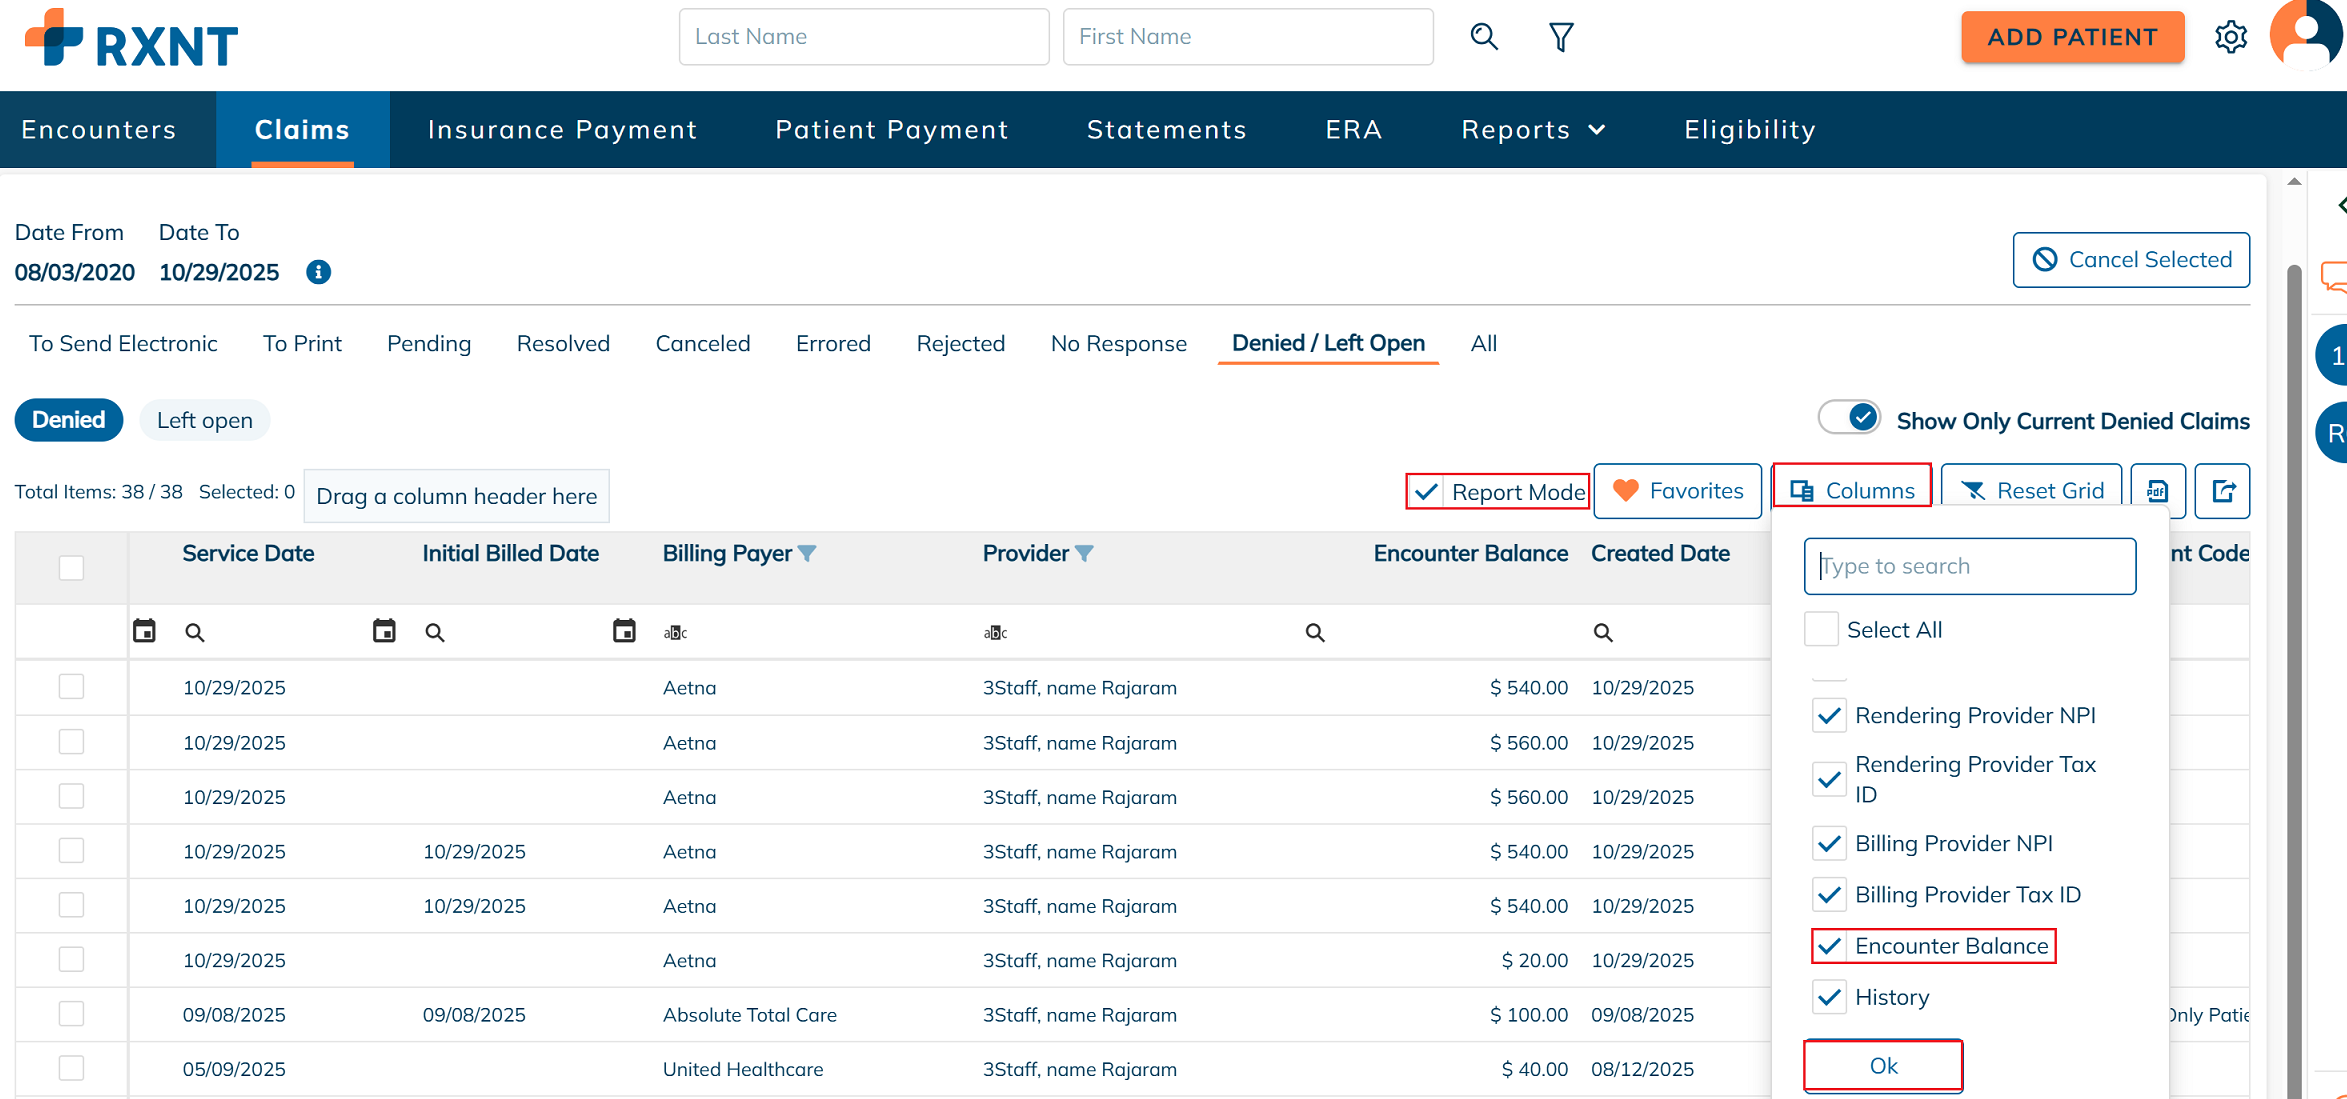The width and height of the screenshot is (2347, 1099).
Task: Click the user profile avatar icon
Action: click(2305, 35)
